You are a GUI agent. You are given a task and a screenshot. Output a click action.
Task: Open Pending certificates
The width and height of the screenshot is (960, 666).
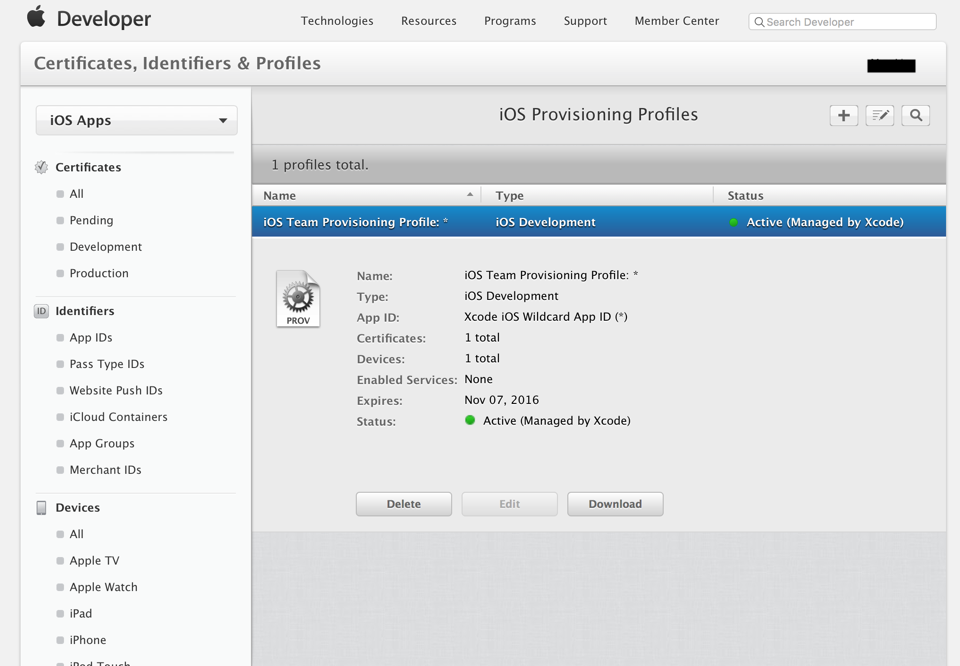[91, 220]
